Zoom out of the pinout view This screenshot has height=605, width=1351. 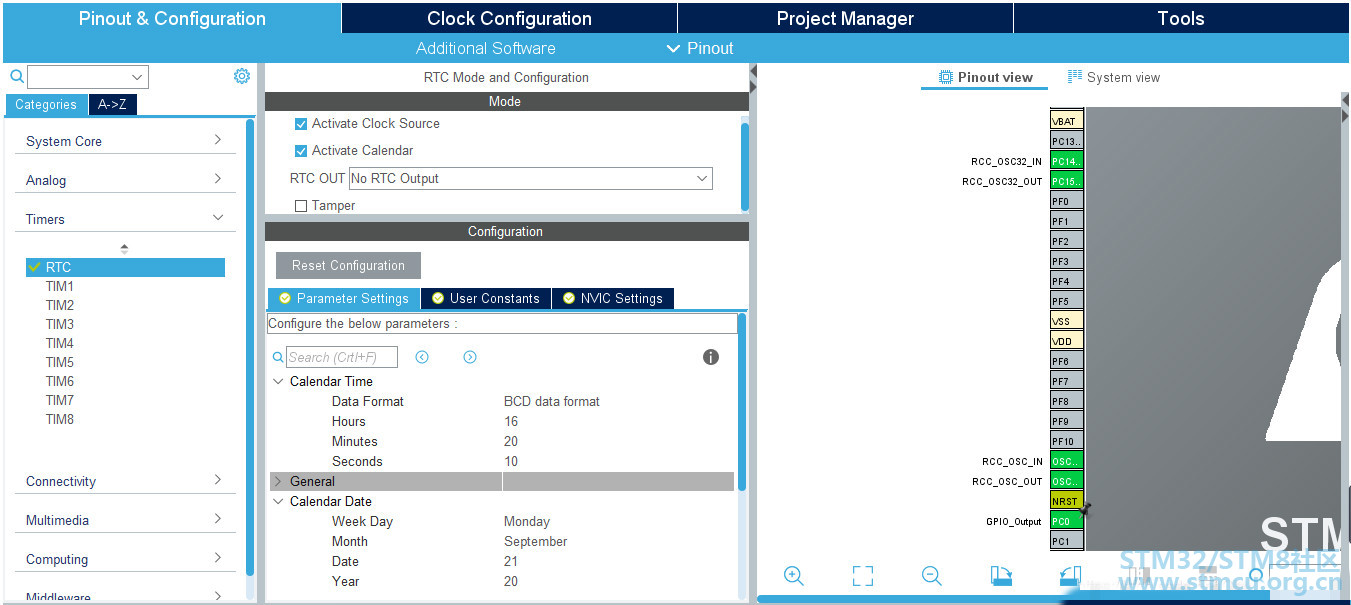click(931, 575)
